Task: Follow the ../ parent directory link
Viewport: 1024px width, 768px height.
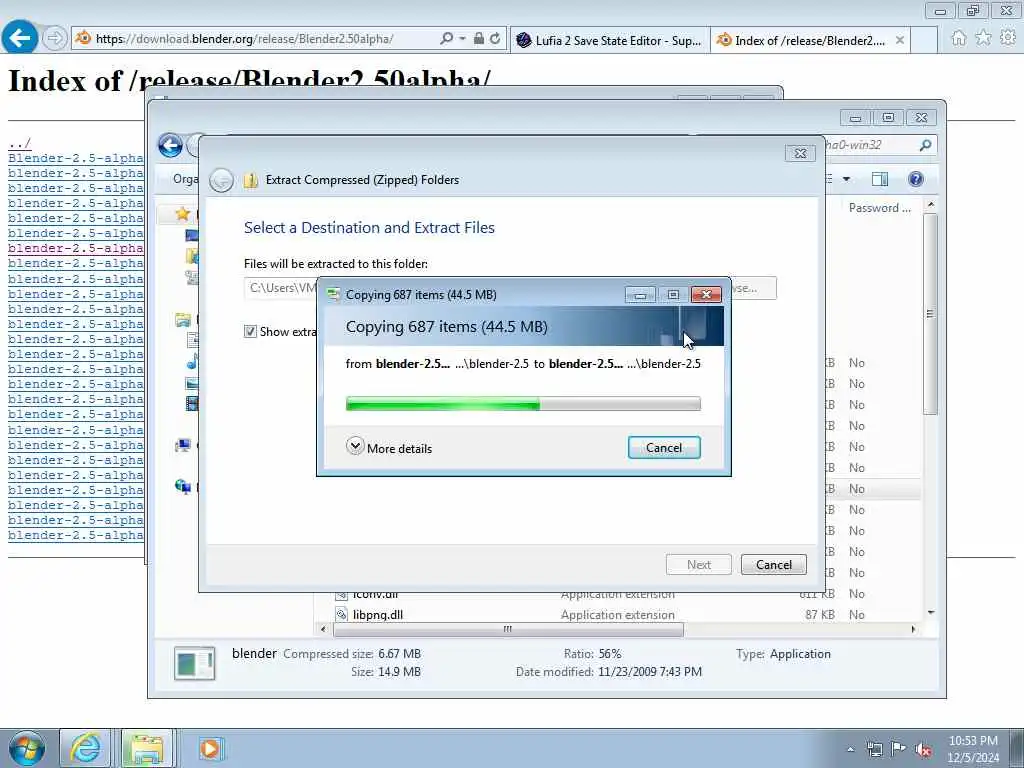Action: click(20, 143)
